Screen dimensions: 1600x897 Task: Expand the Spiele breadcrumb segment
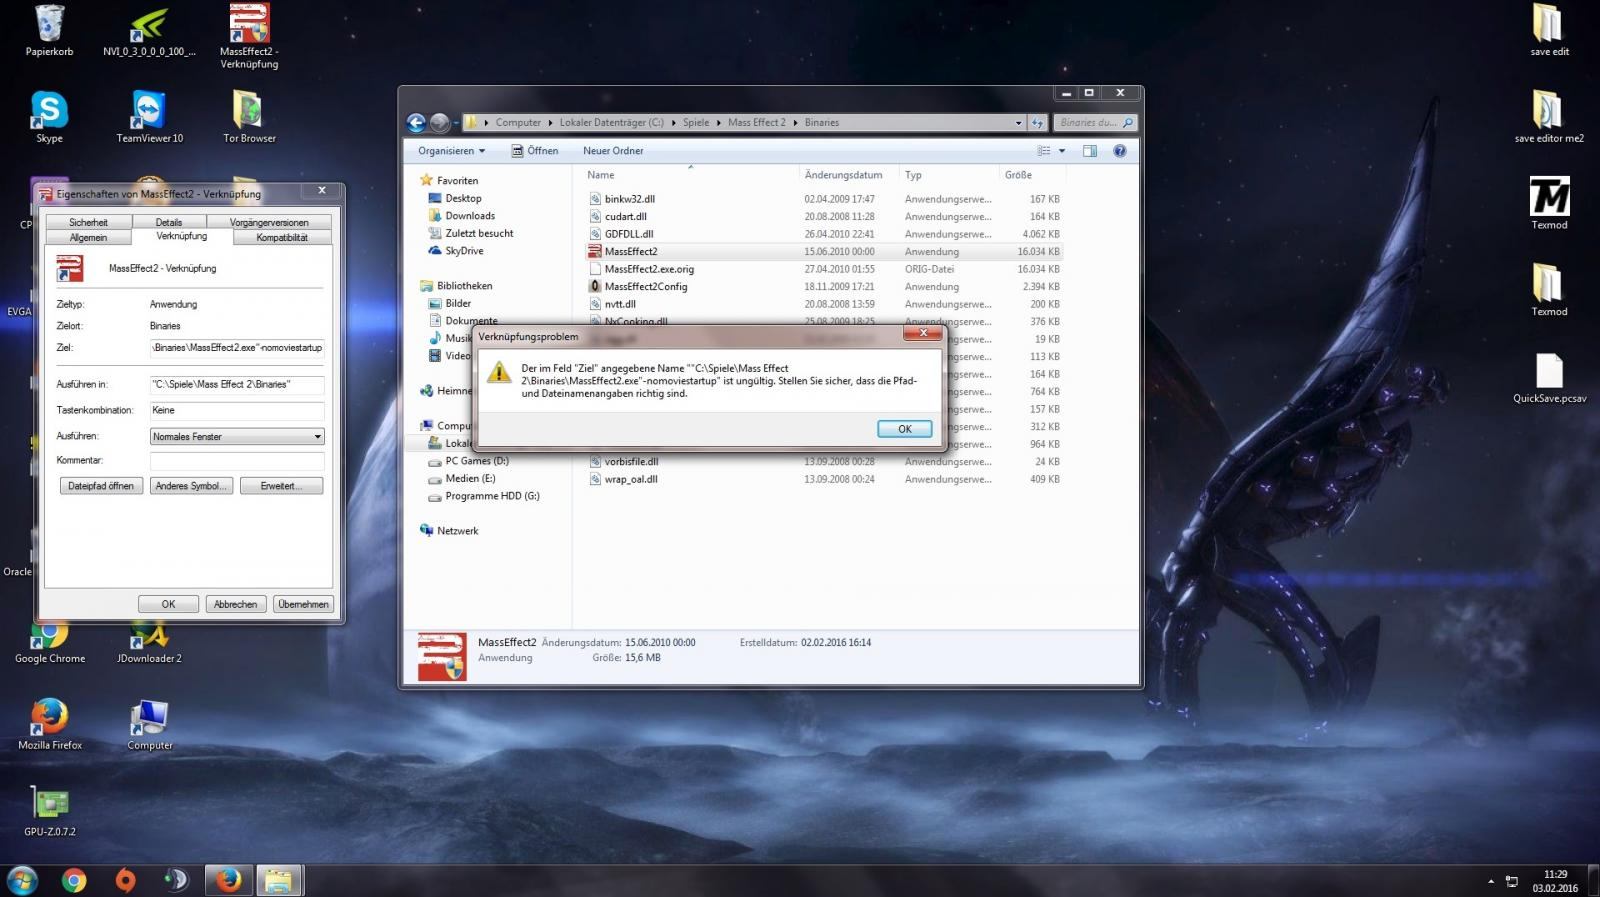tap(696, 123)
